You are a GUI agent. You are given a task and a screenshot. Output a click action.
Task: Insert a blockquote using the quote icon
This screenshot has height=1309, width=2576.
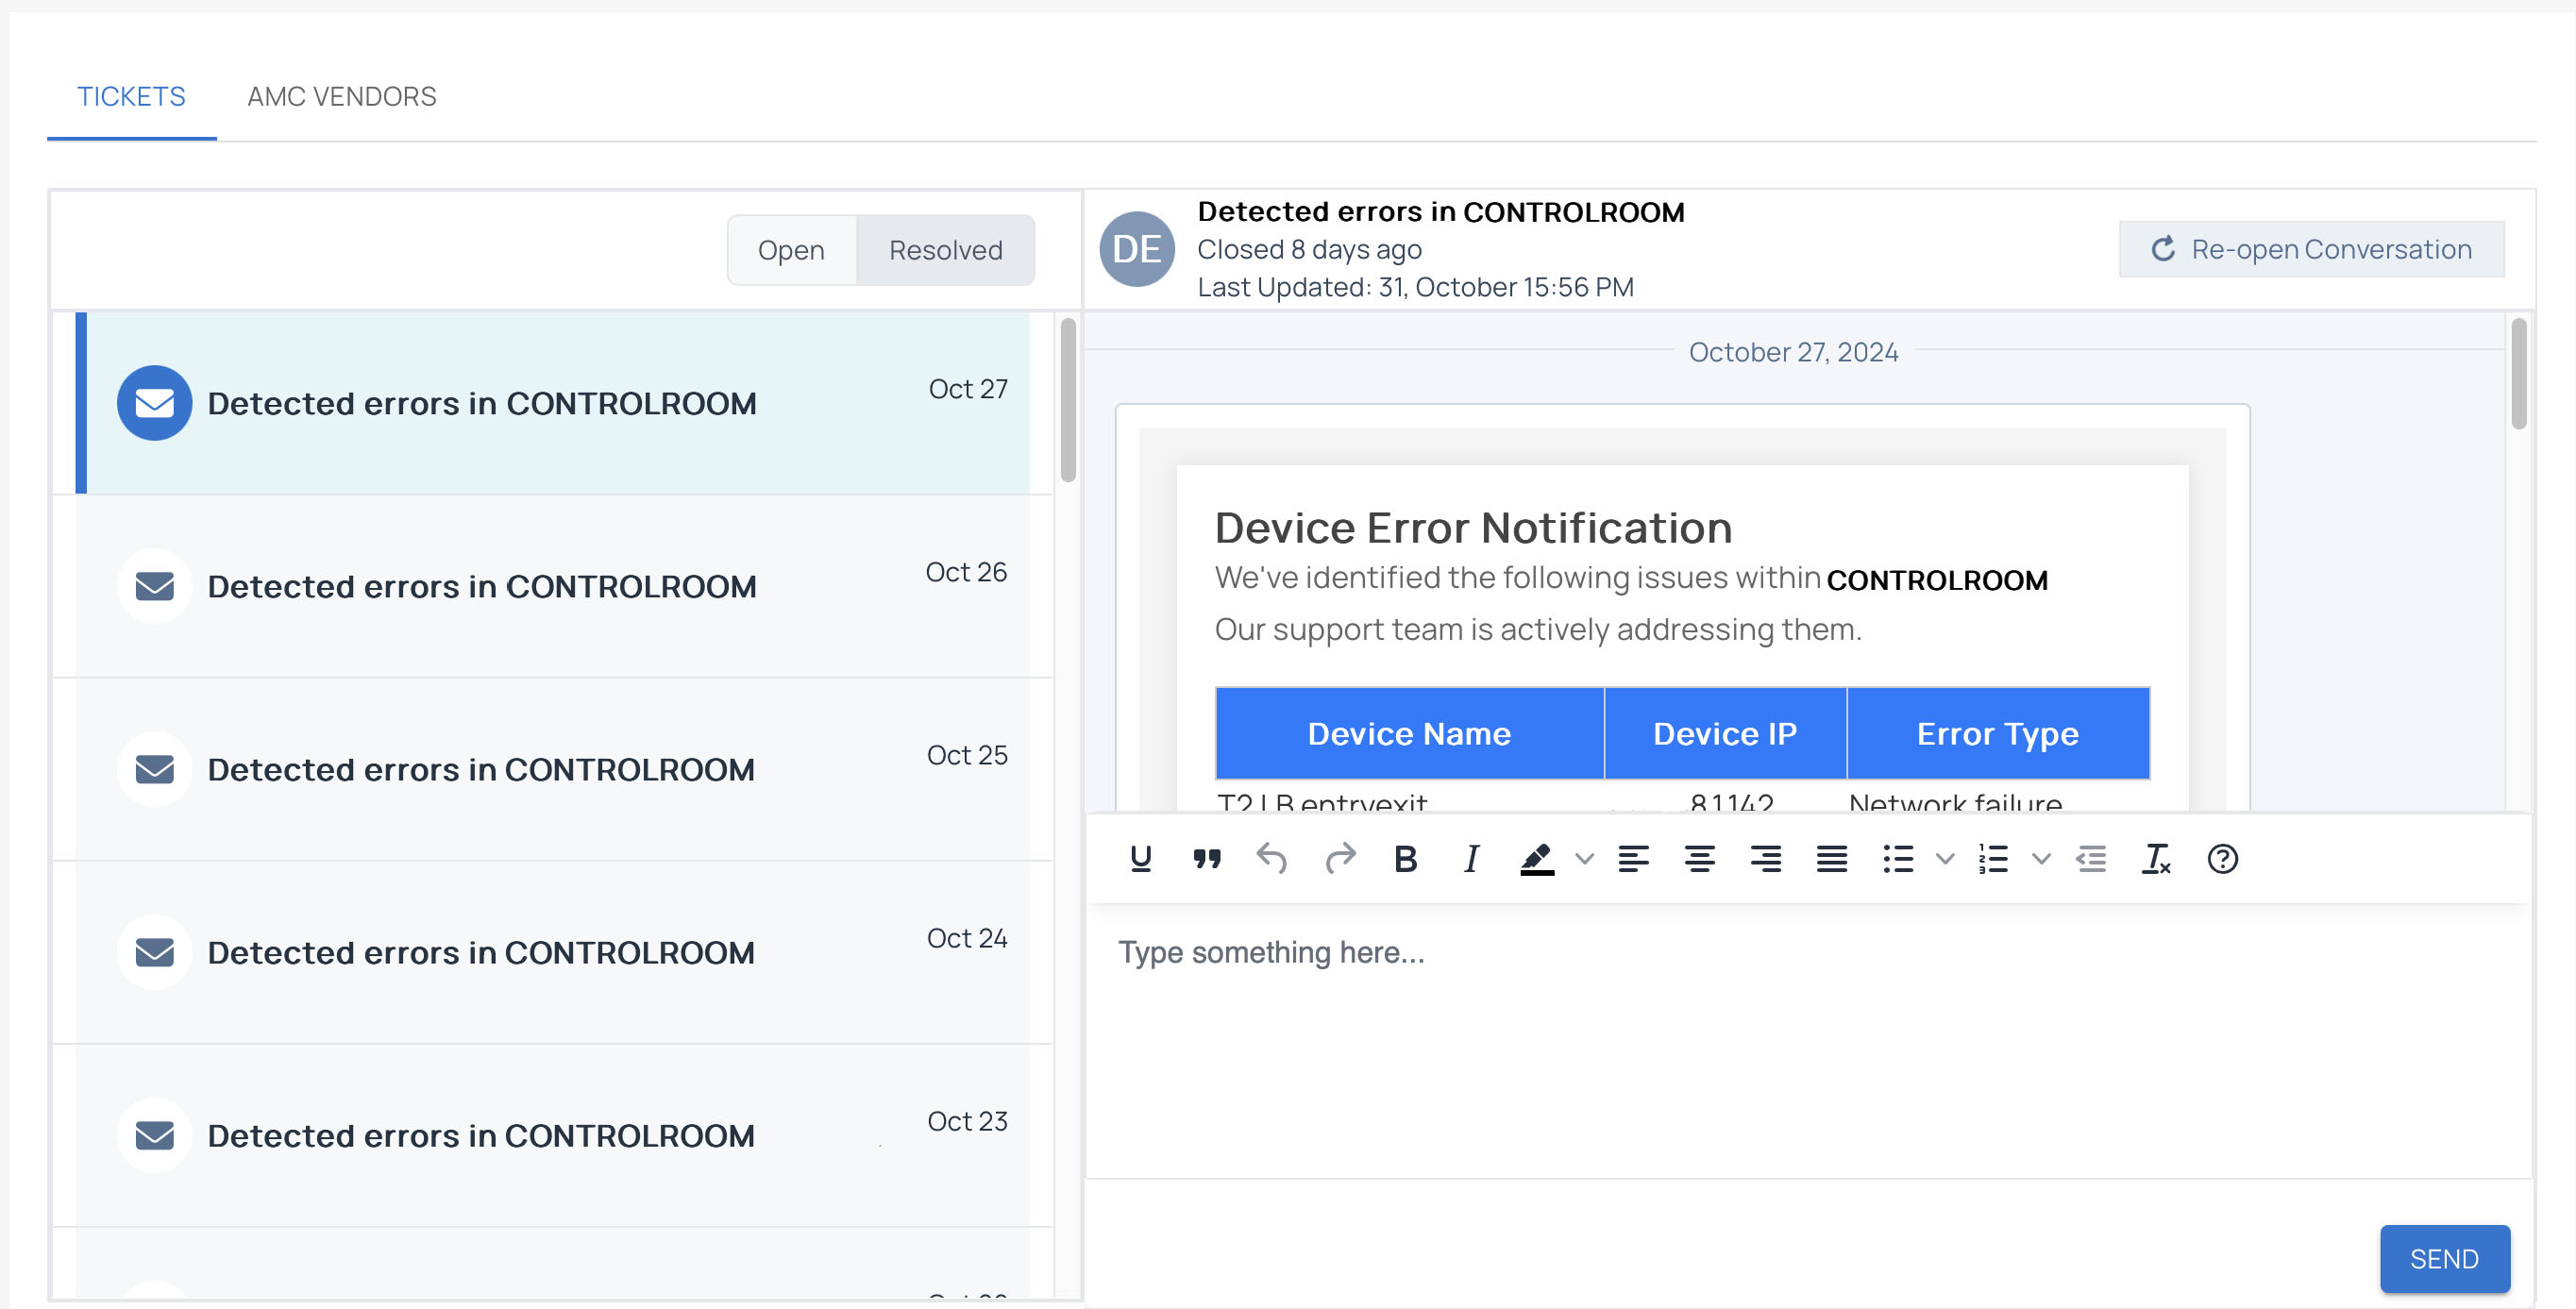click(x=1207, y=859)
